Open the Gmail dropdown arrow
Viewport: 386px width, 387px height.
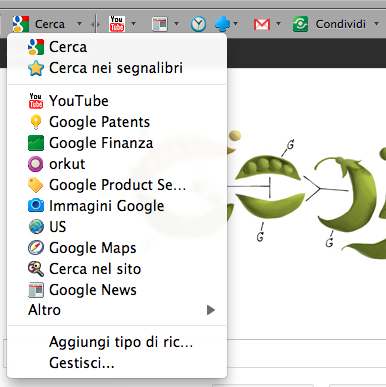tap(278, 24)
